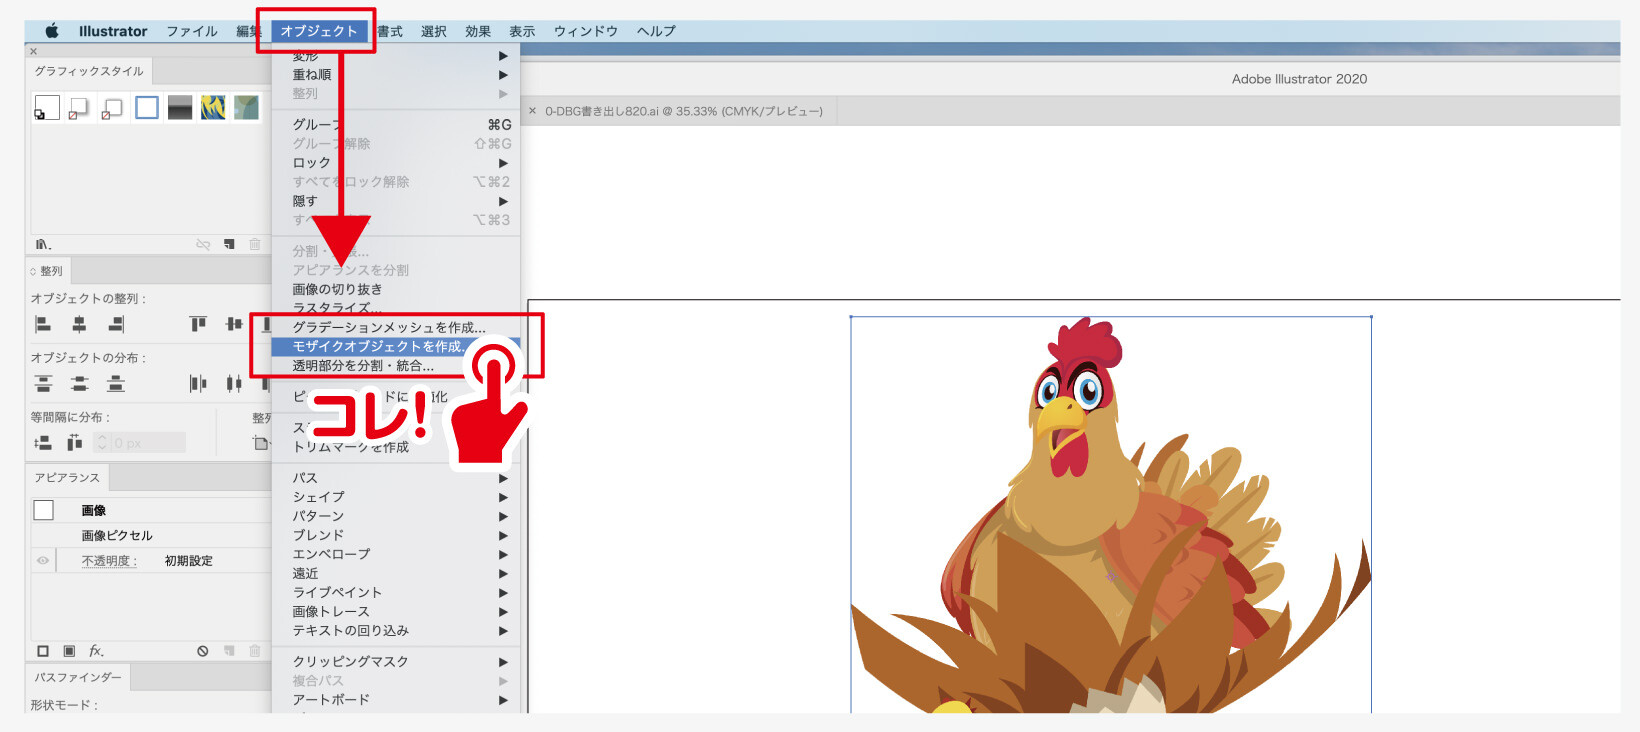Choose グラデーションメッシュを作成 menu entry
The image size is (1640, 732).
[x=396, y=328]
